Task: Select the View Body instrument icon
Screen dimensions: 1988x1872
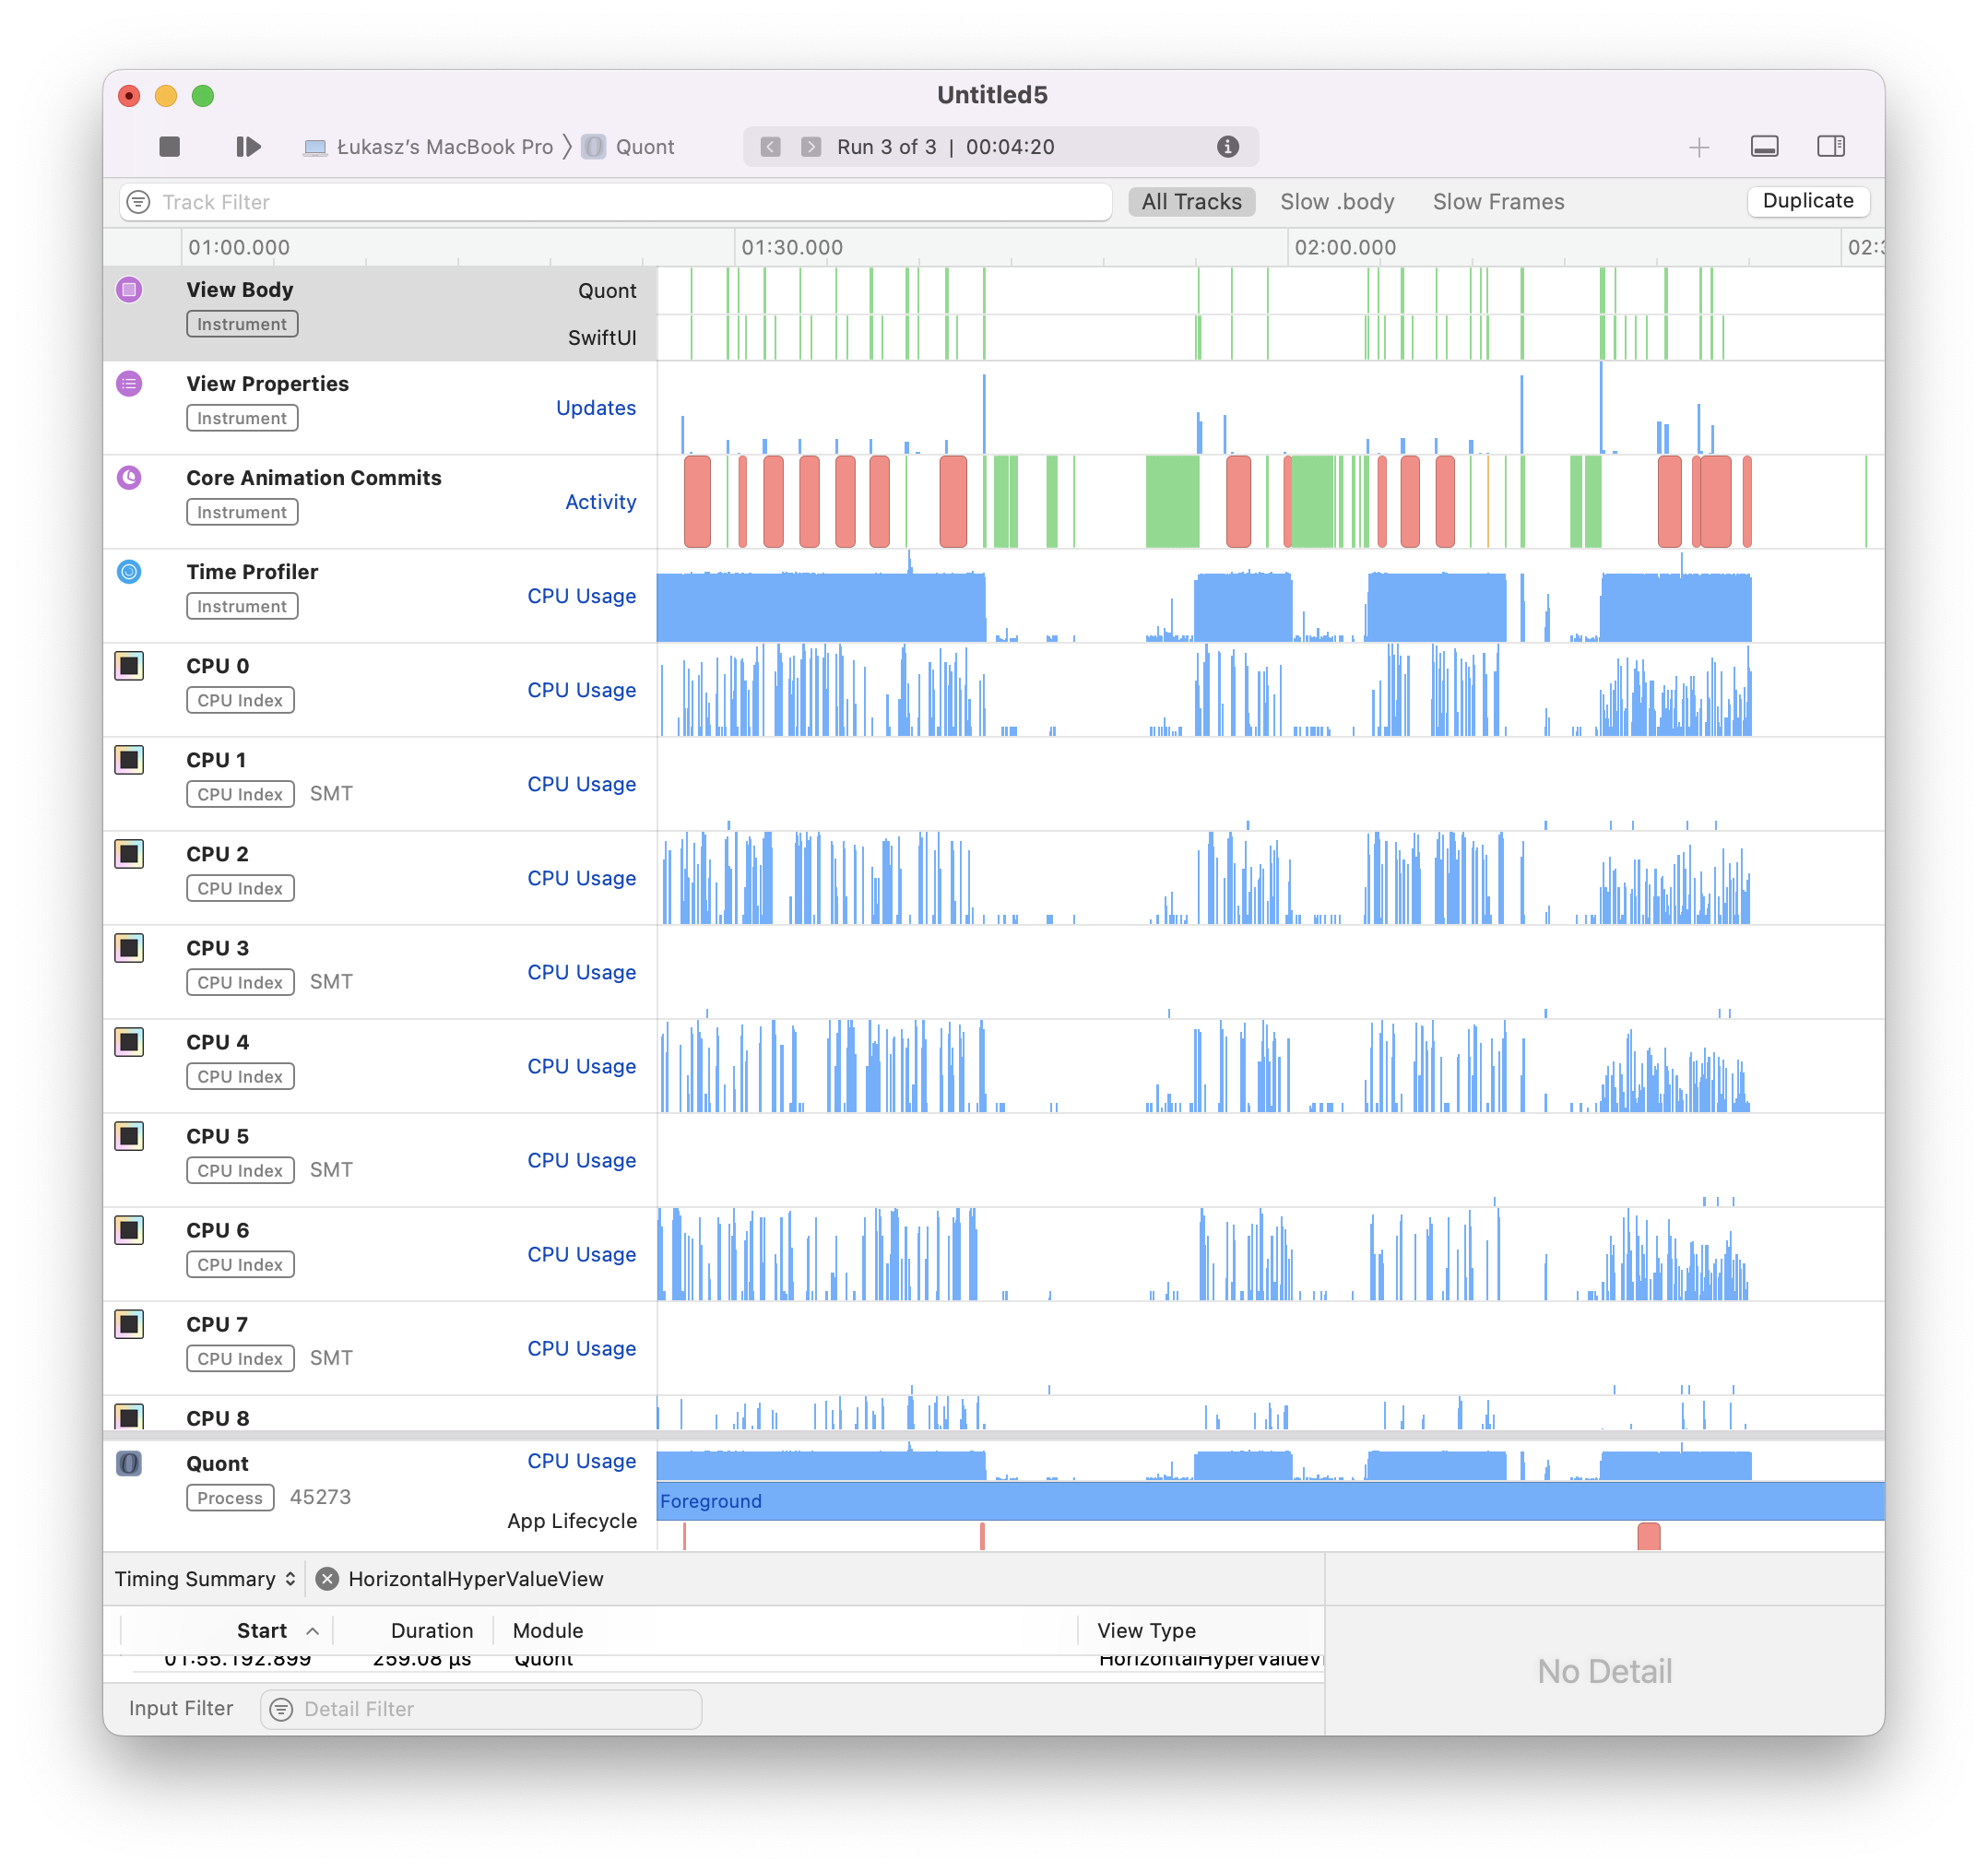Action: [x=129, y=290]
